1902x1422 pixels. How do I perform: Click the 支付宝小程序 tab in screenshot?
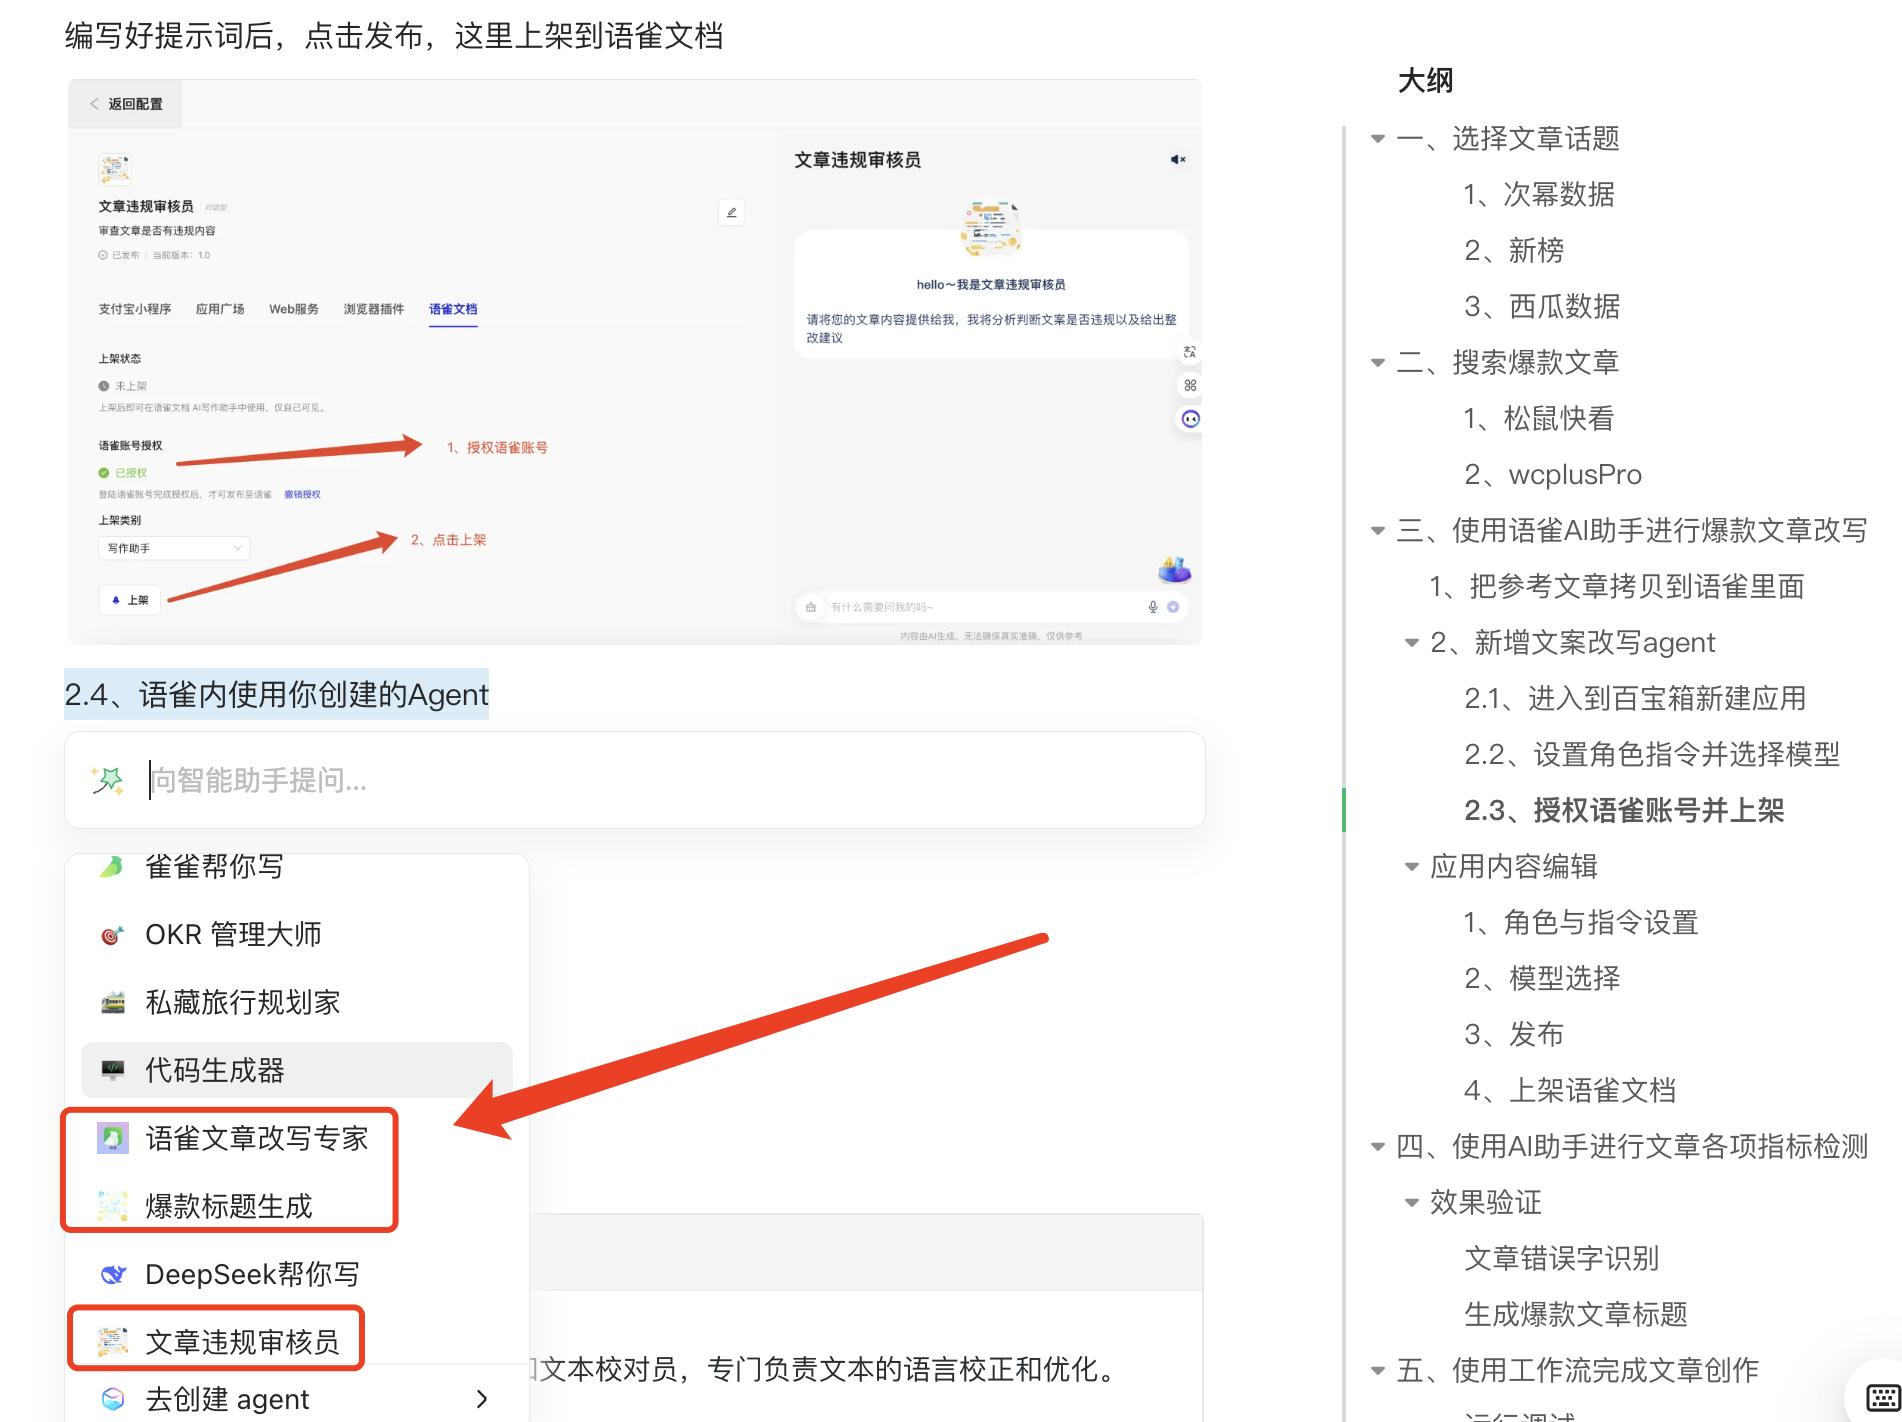[x=135, y=309]
